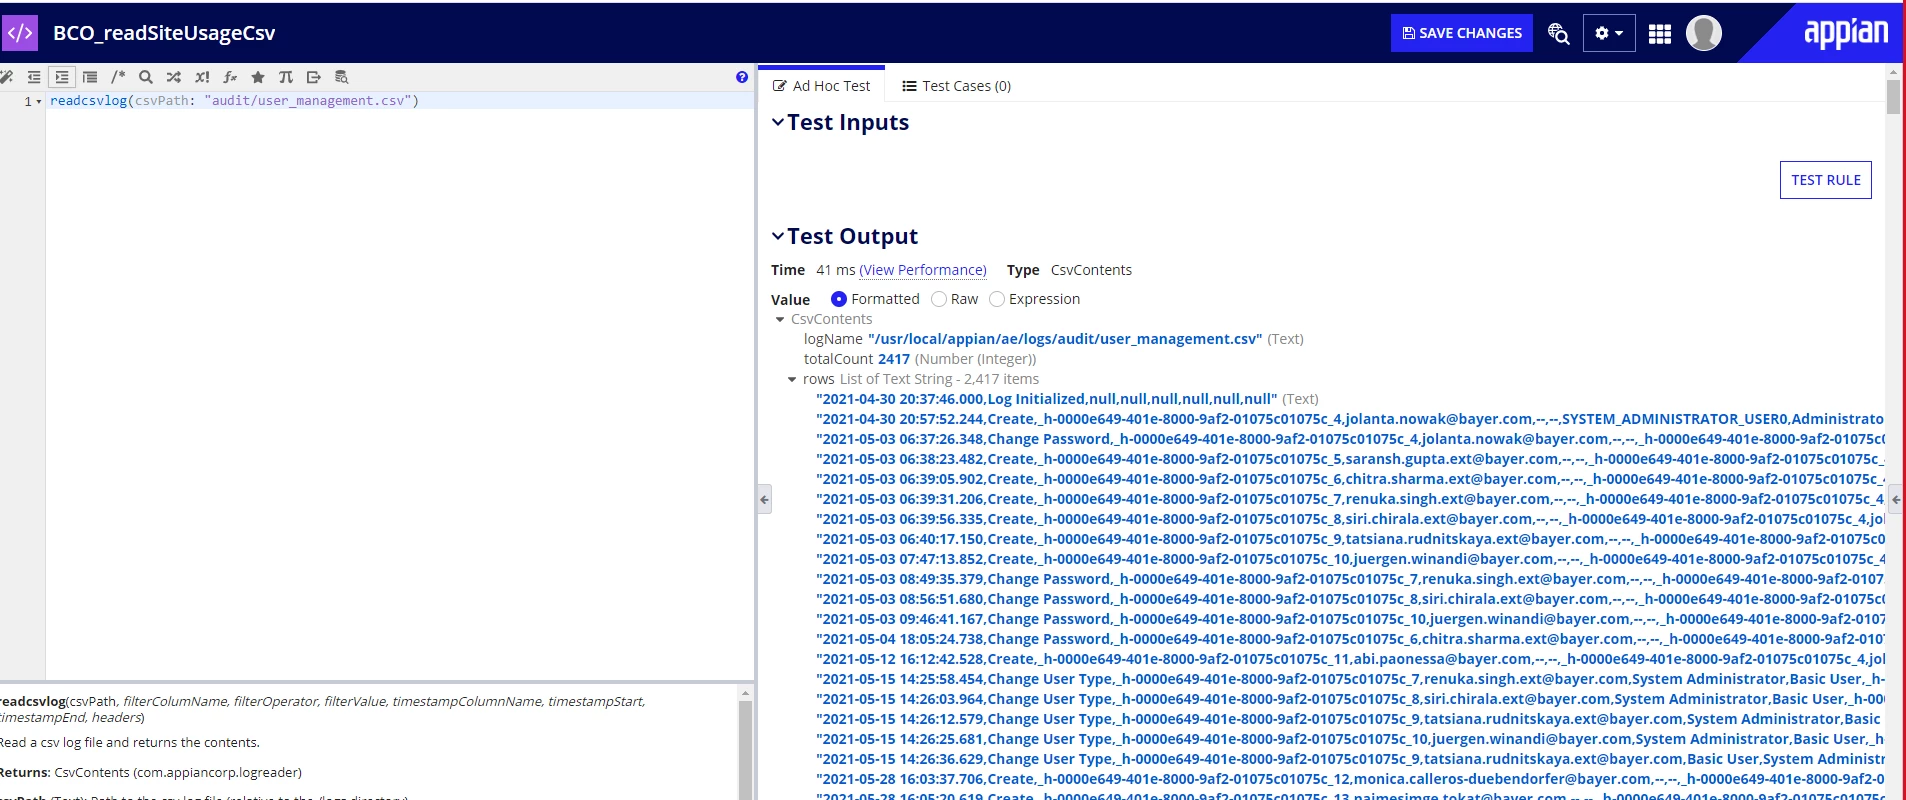Viewport: 1906px width, 800px height.
Task: Collapse the Test Output section
Action: pos(778,236)
